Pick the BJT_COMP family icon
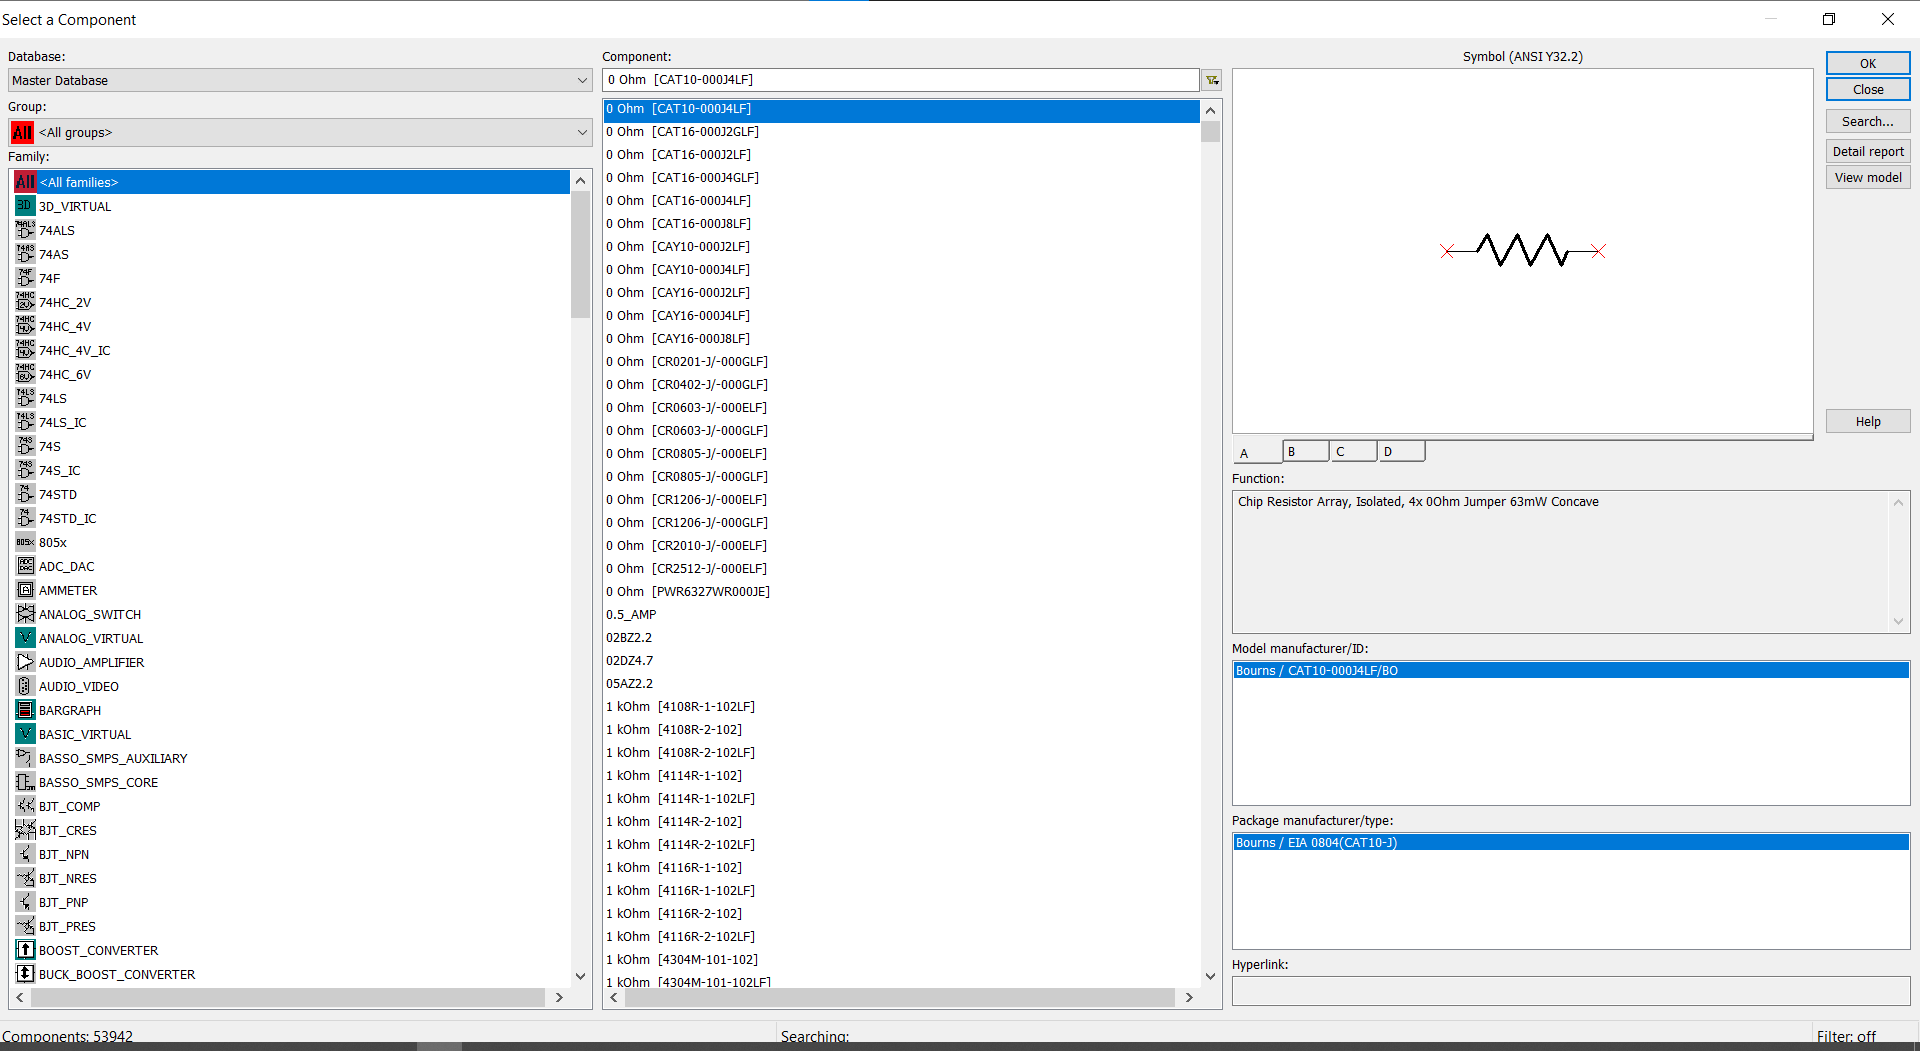Image resolution: width=1920 pixels, height=1051 pixels. [x=25, y=806]
